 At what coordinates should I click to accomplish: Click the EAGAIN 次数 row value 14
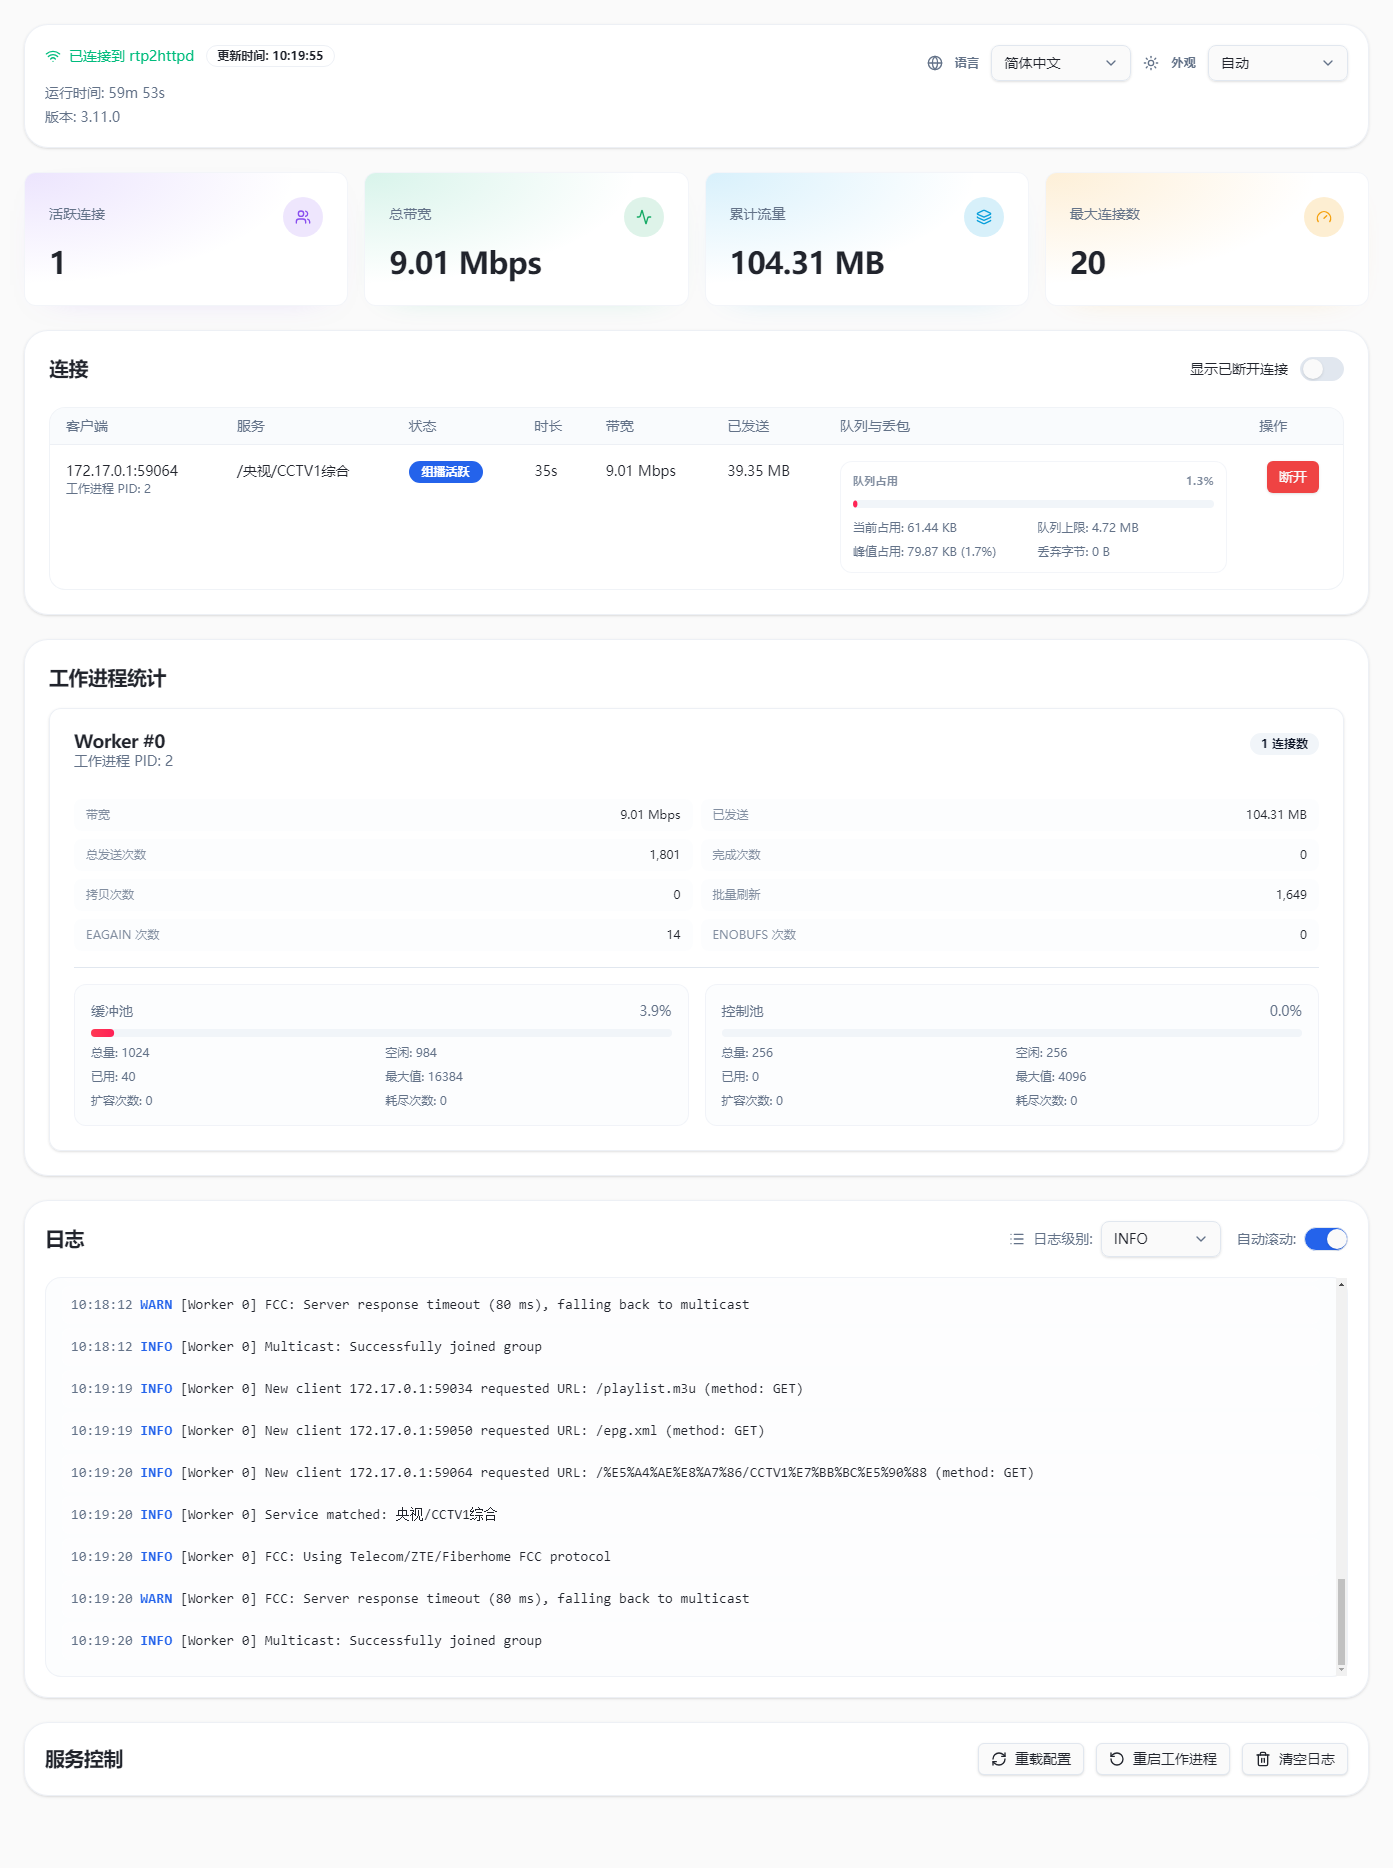click(x=673, y=935)
